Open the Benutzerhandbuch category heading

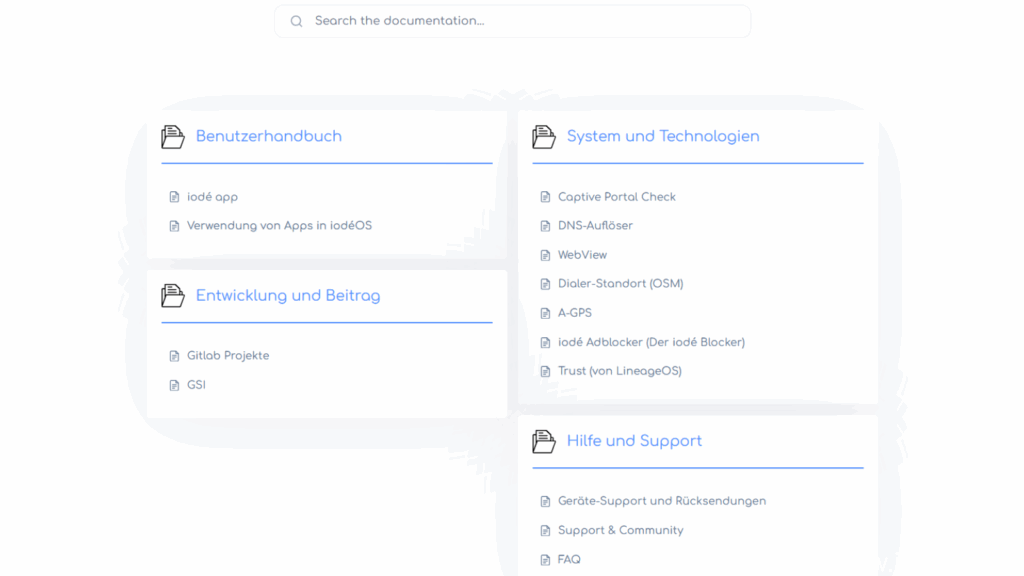(x=268, y=136)
